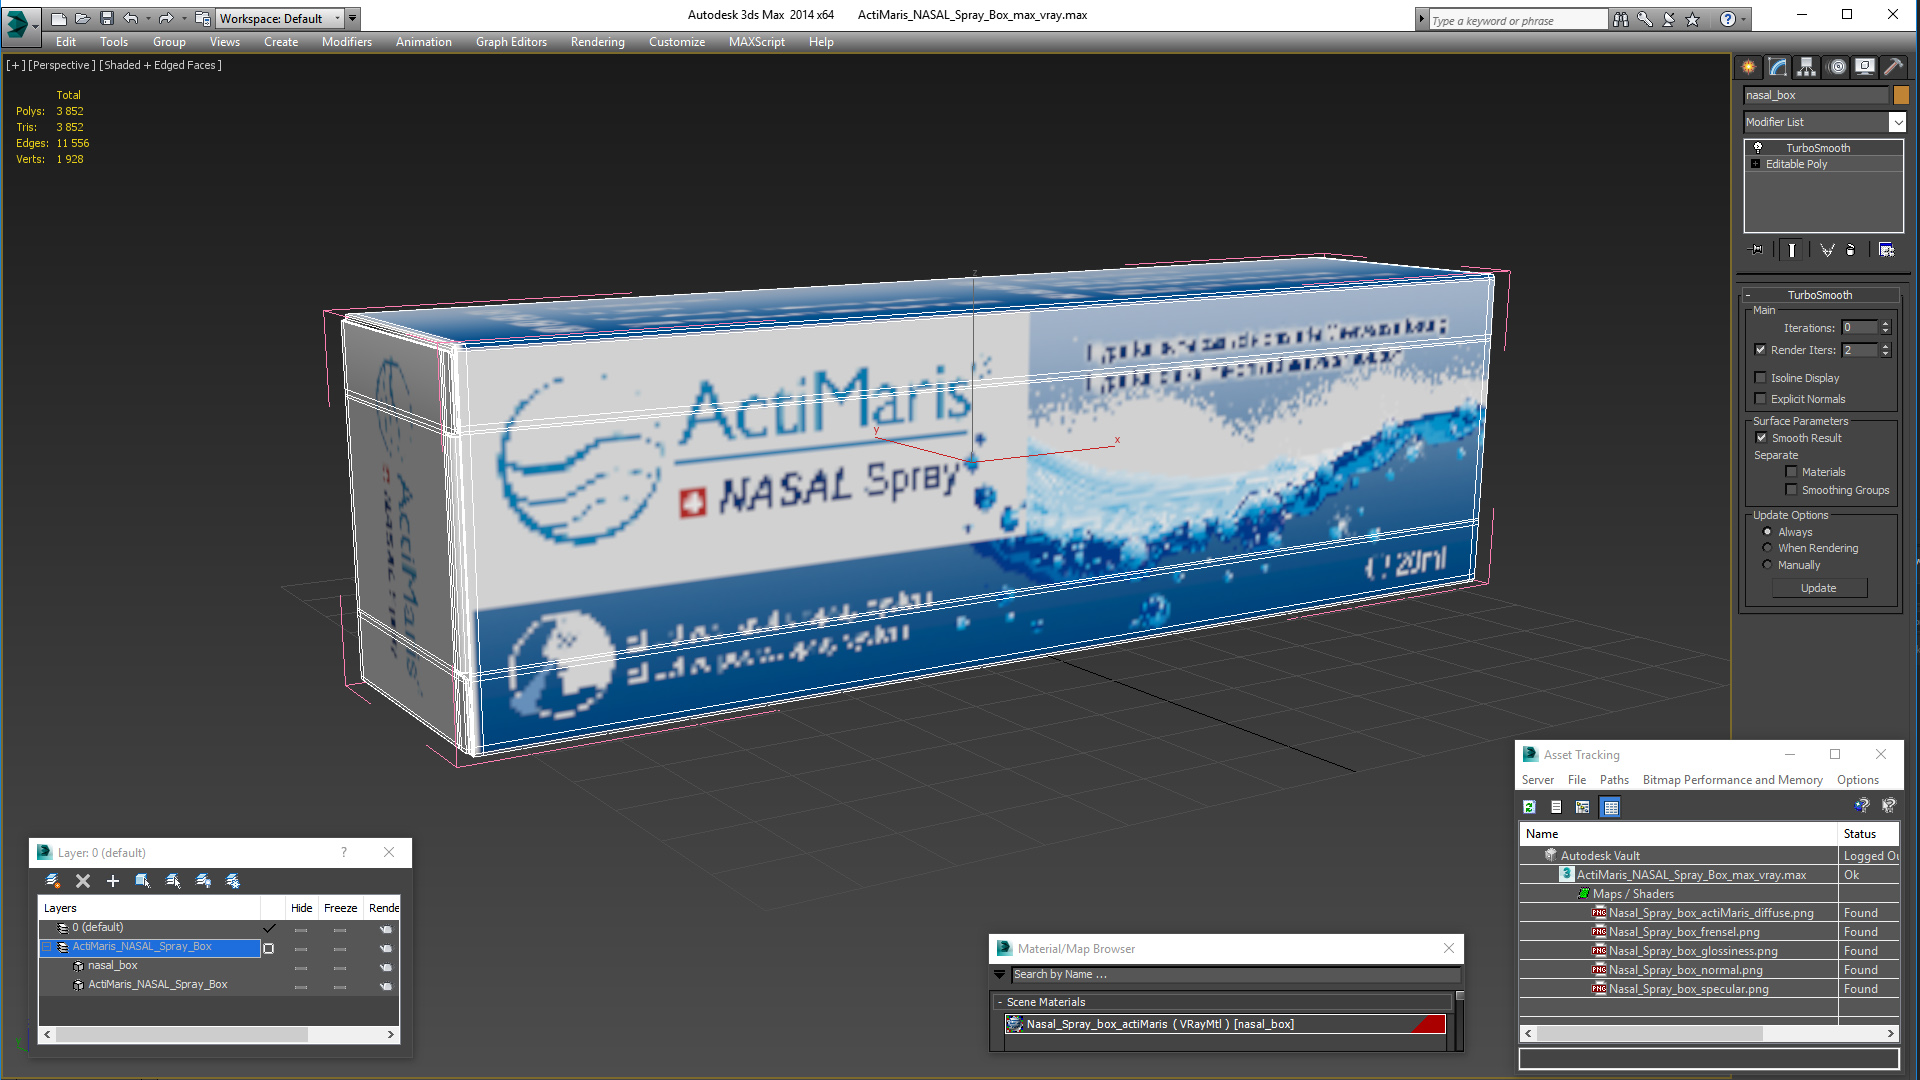Select Always update option
Viewport: 1920px width, 1080px height.
[x=1767, y=532]
